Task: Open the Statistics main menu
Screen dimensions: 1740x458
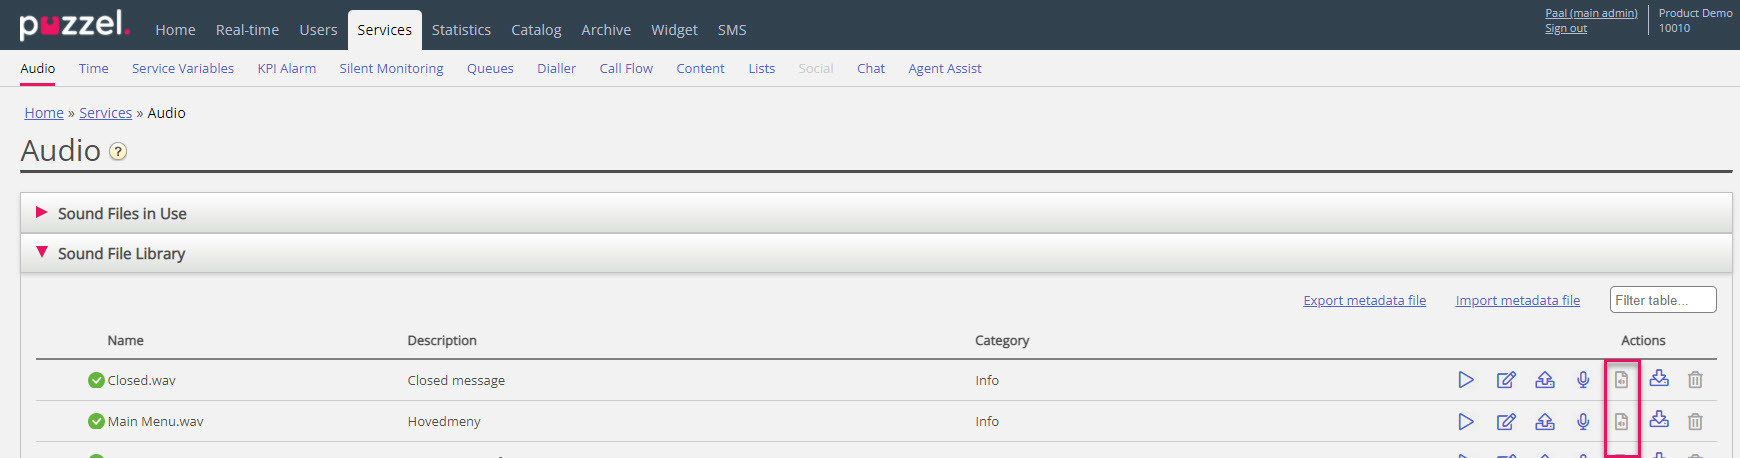Action: pos(461,30)
